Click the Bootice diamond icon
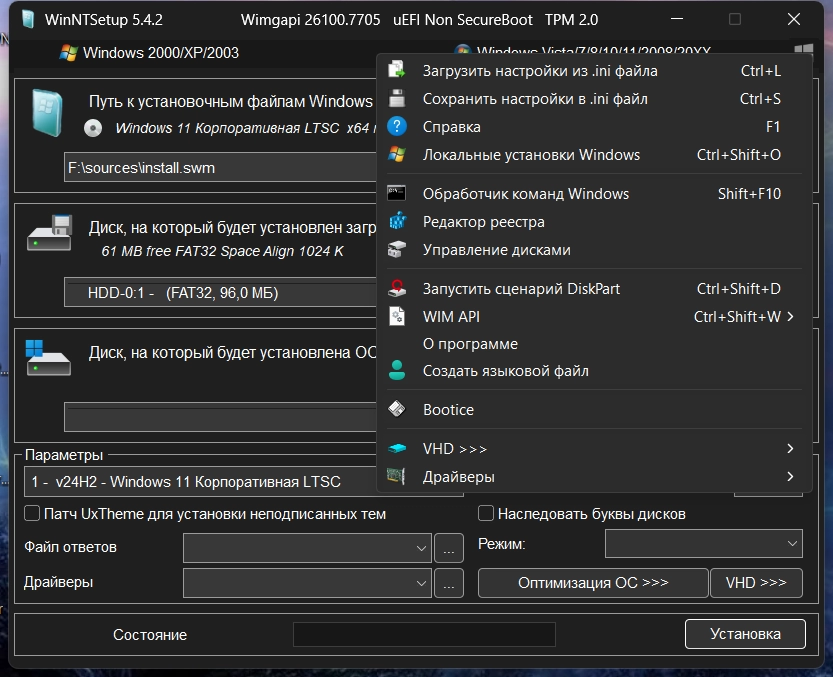The height and width of the screenshot is (677, 833). pos(397,409)
